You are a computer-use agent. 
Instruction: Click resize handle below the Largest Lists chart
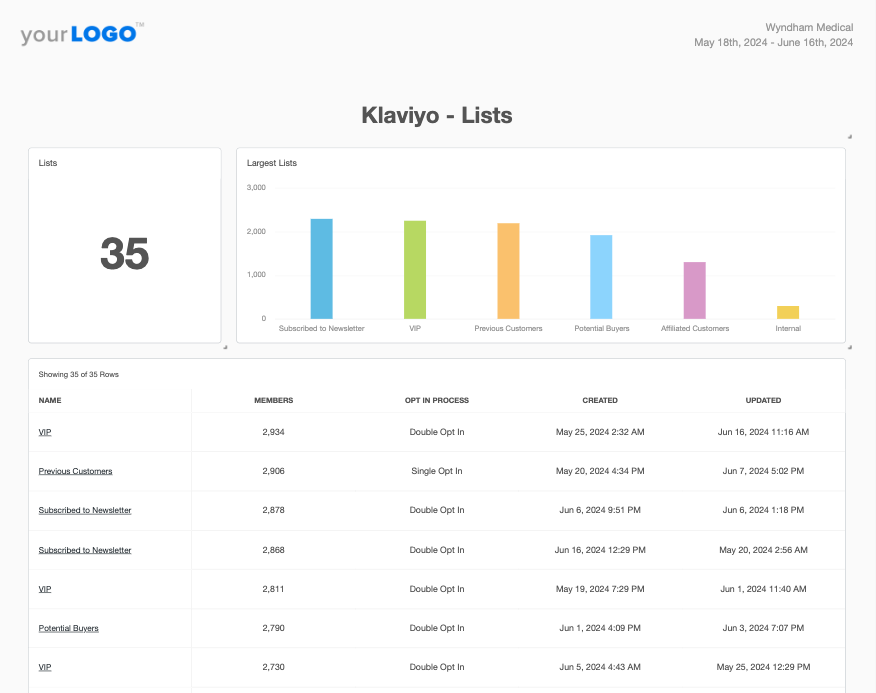(849, 348)
